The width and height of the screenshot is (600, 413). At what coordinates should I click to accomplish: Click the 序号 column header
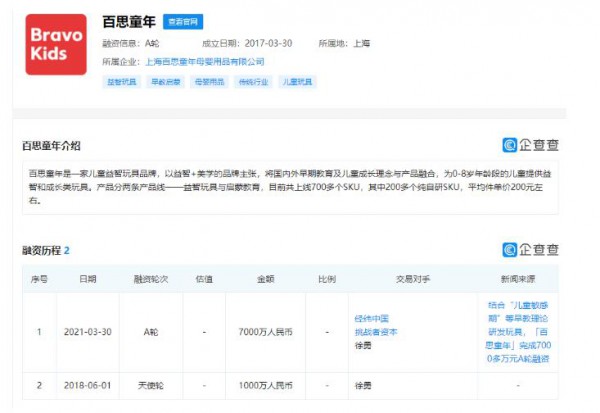[x=39, y=279]
